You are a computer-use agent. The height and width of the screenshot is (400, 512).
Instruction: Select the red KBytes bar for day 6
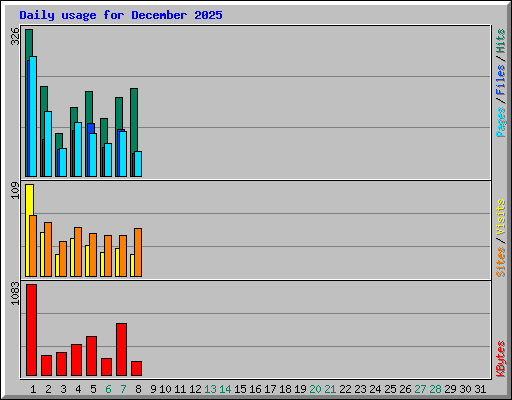click(x=106, y=367)
